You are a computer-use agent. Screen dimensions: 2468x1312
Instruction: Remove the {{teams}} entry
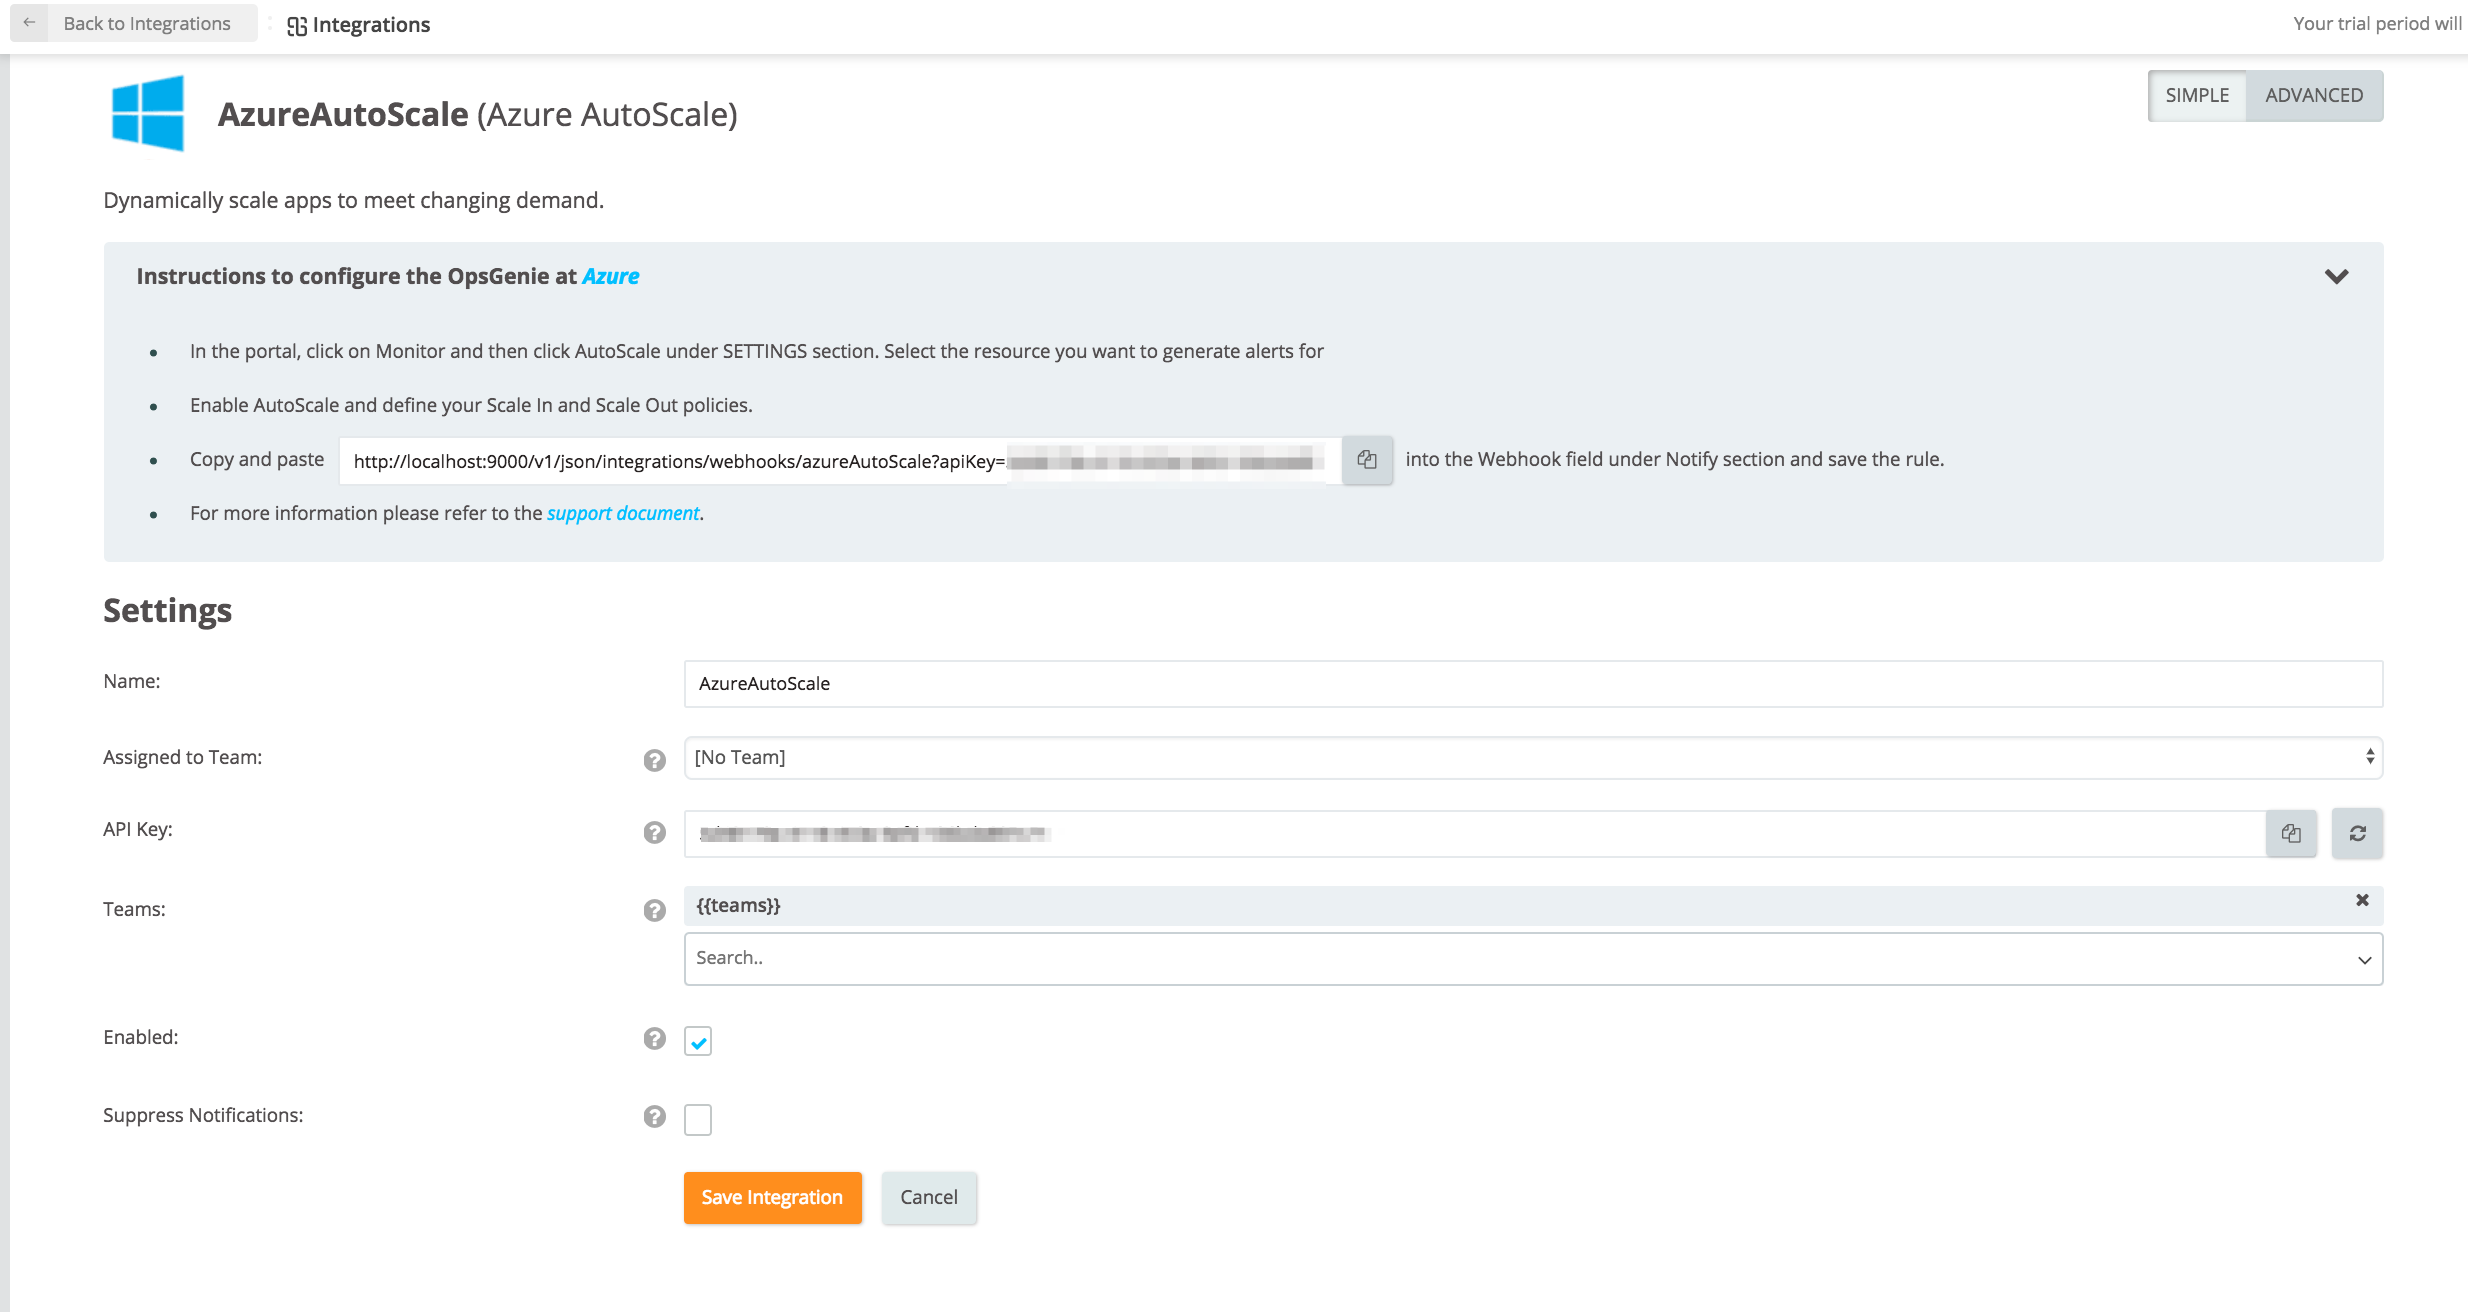click(2362, 900)
